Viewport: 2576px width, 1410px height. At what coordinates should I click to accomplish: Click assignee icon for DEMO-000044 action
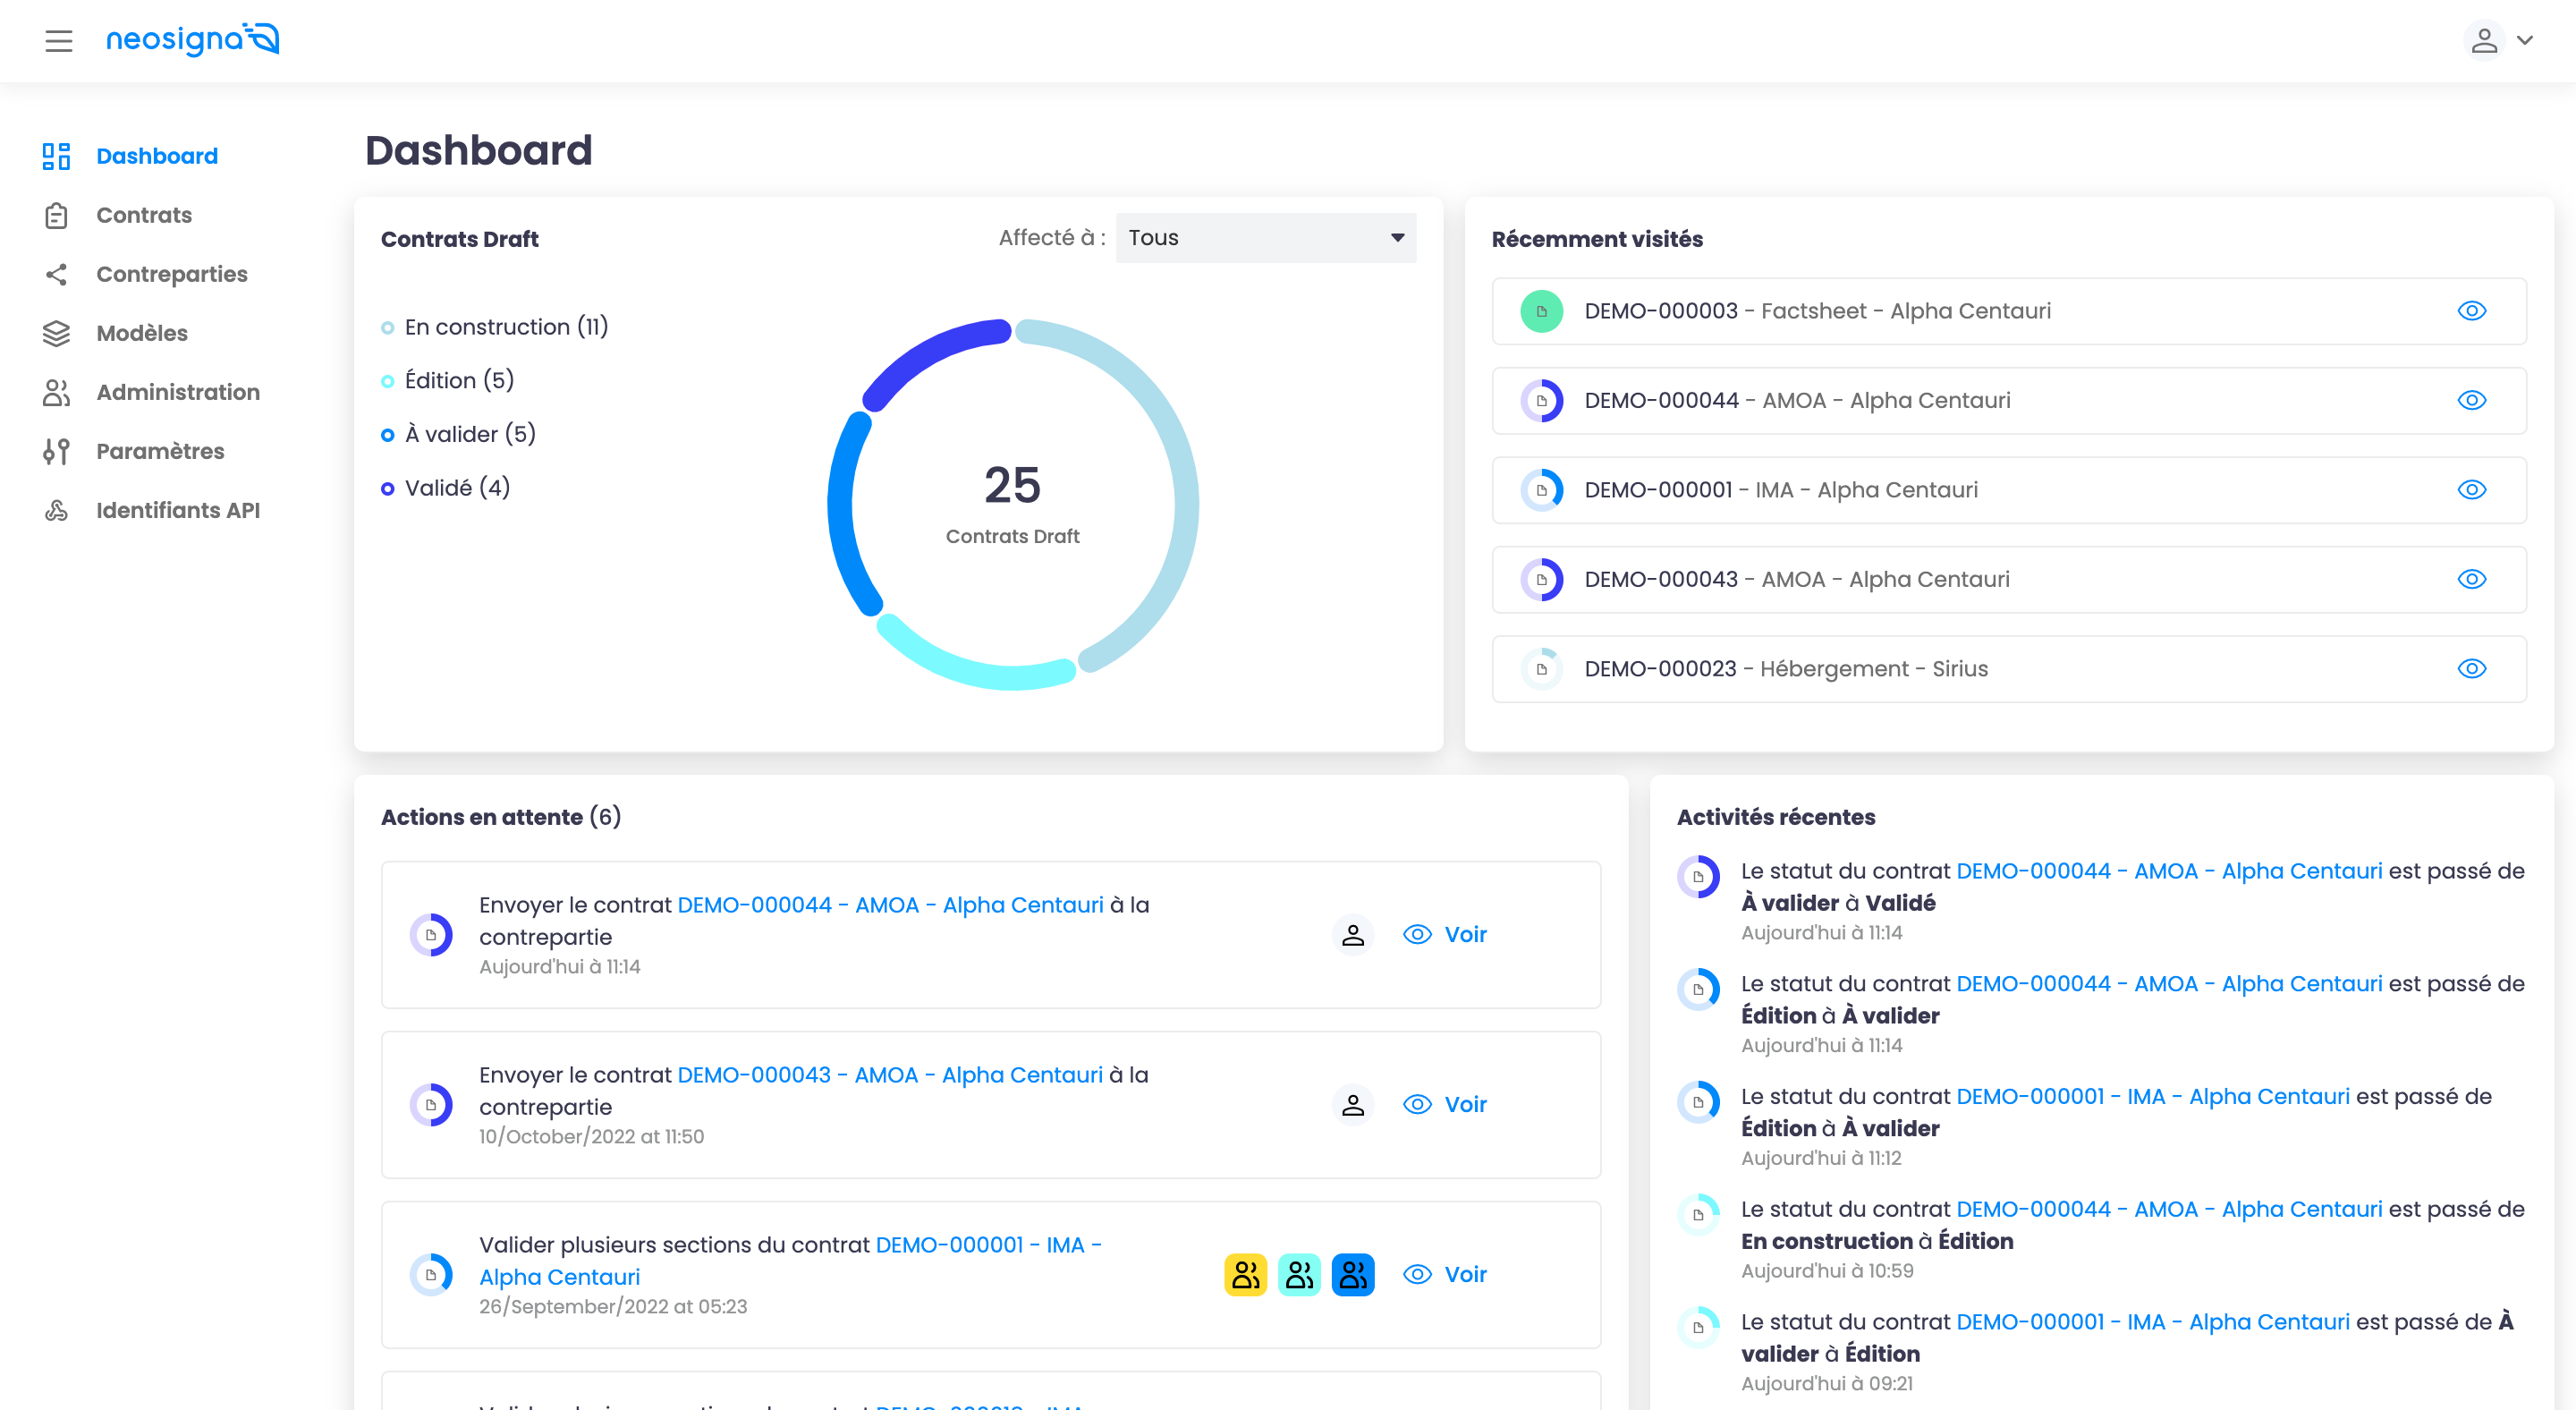(x=1352, y=934)
